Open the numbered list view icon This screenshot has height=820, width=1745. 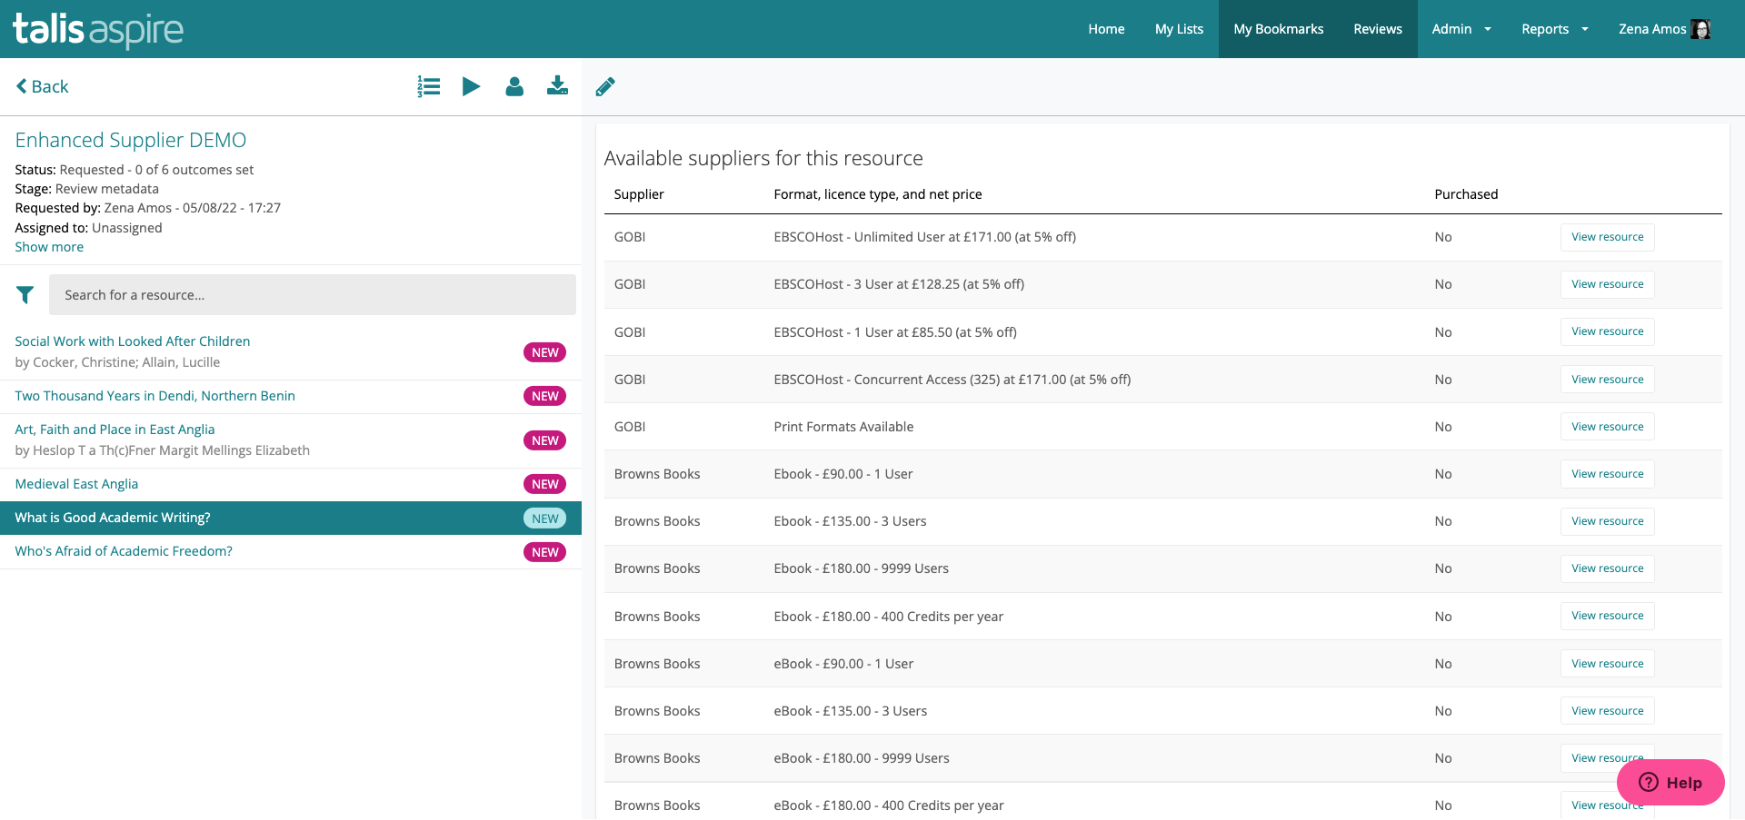tap(429, 87)
